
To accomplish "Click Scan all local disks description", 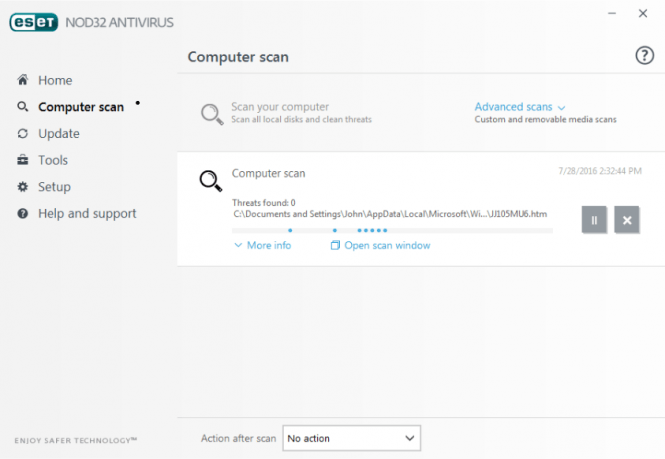I will (x=302, y=120).
